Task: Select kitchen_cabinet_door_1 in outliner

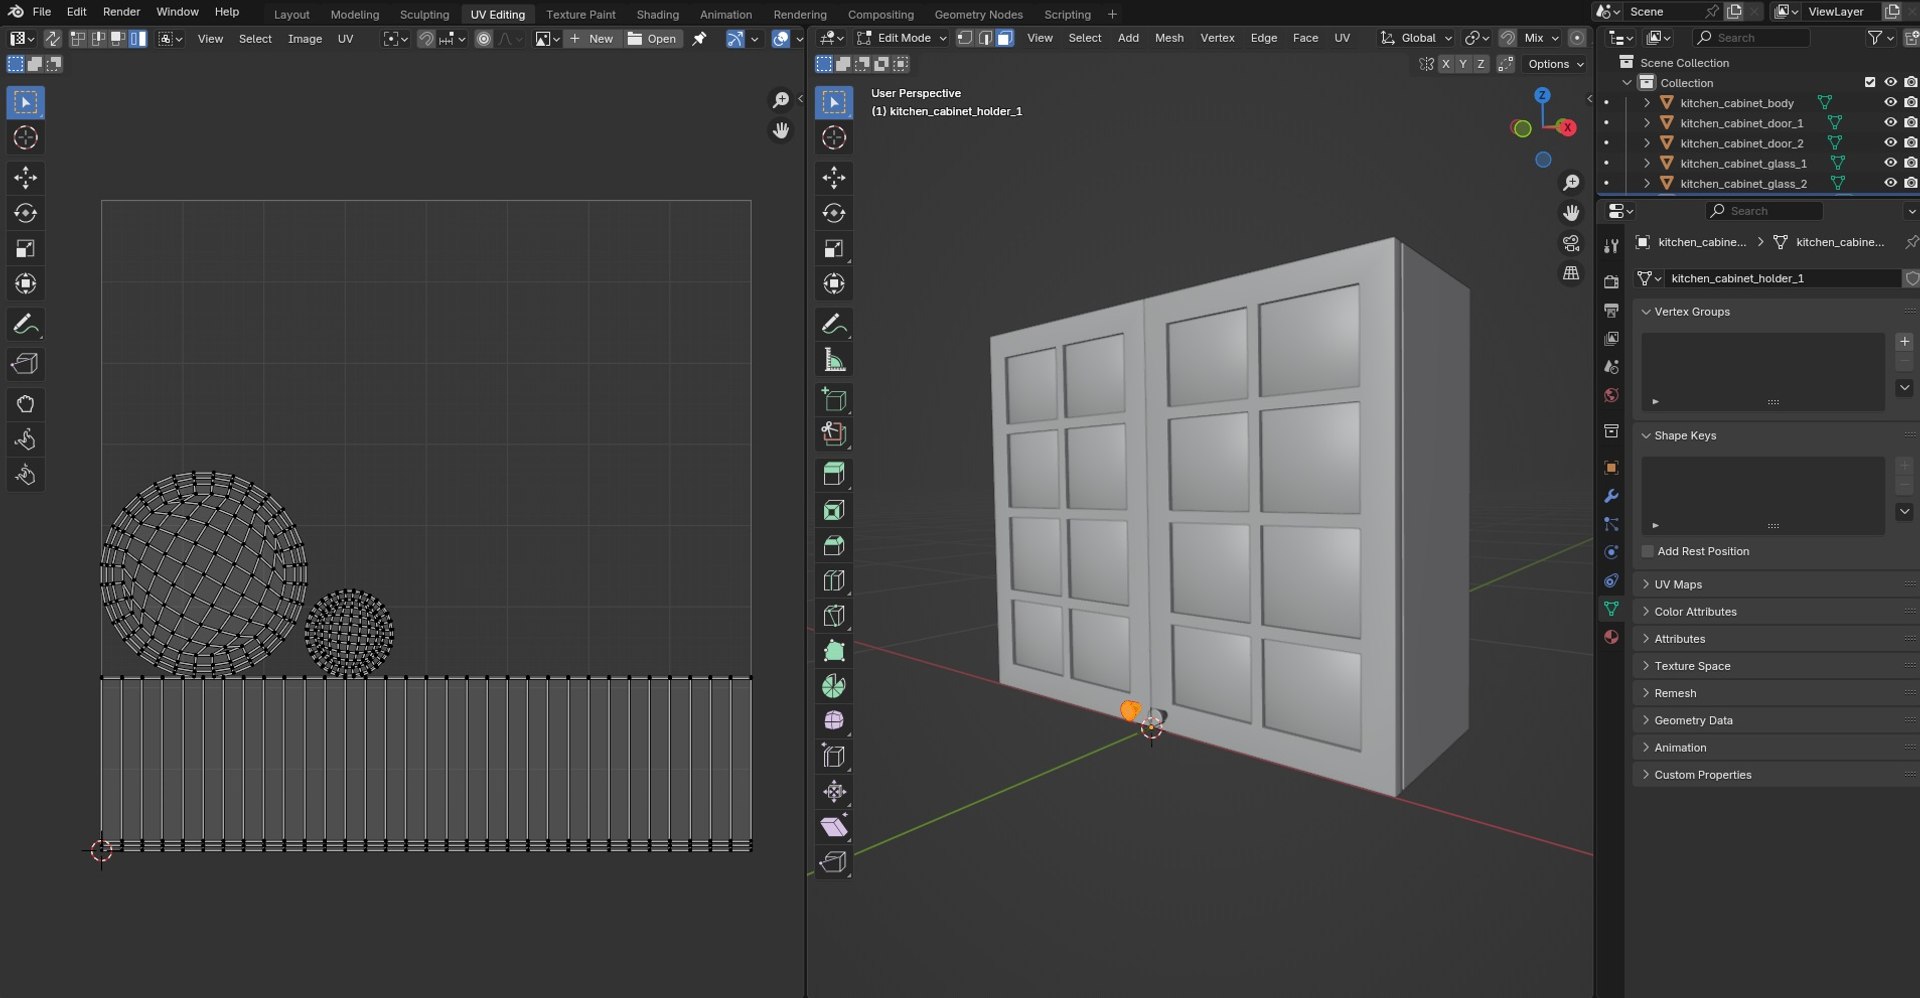Action: point(1741,123)
